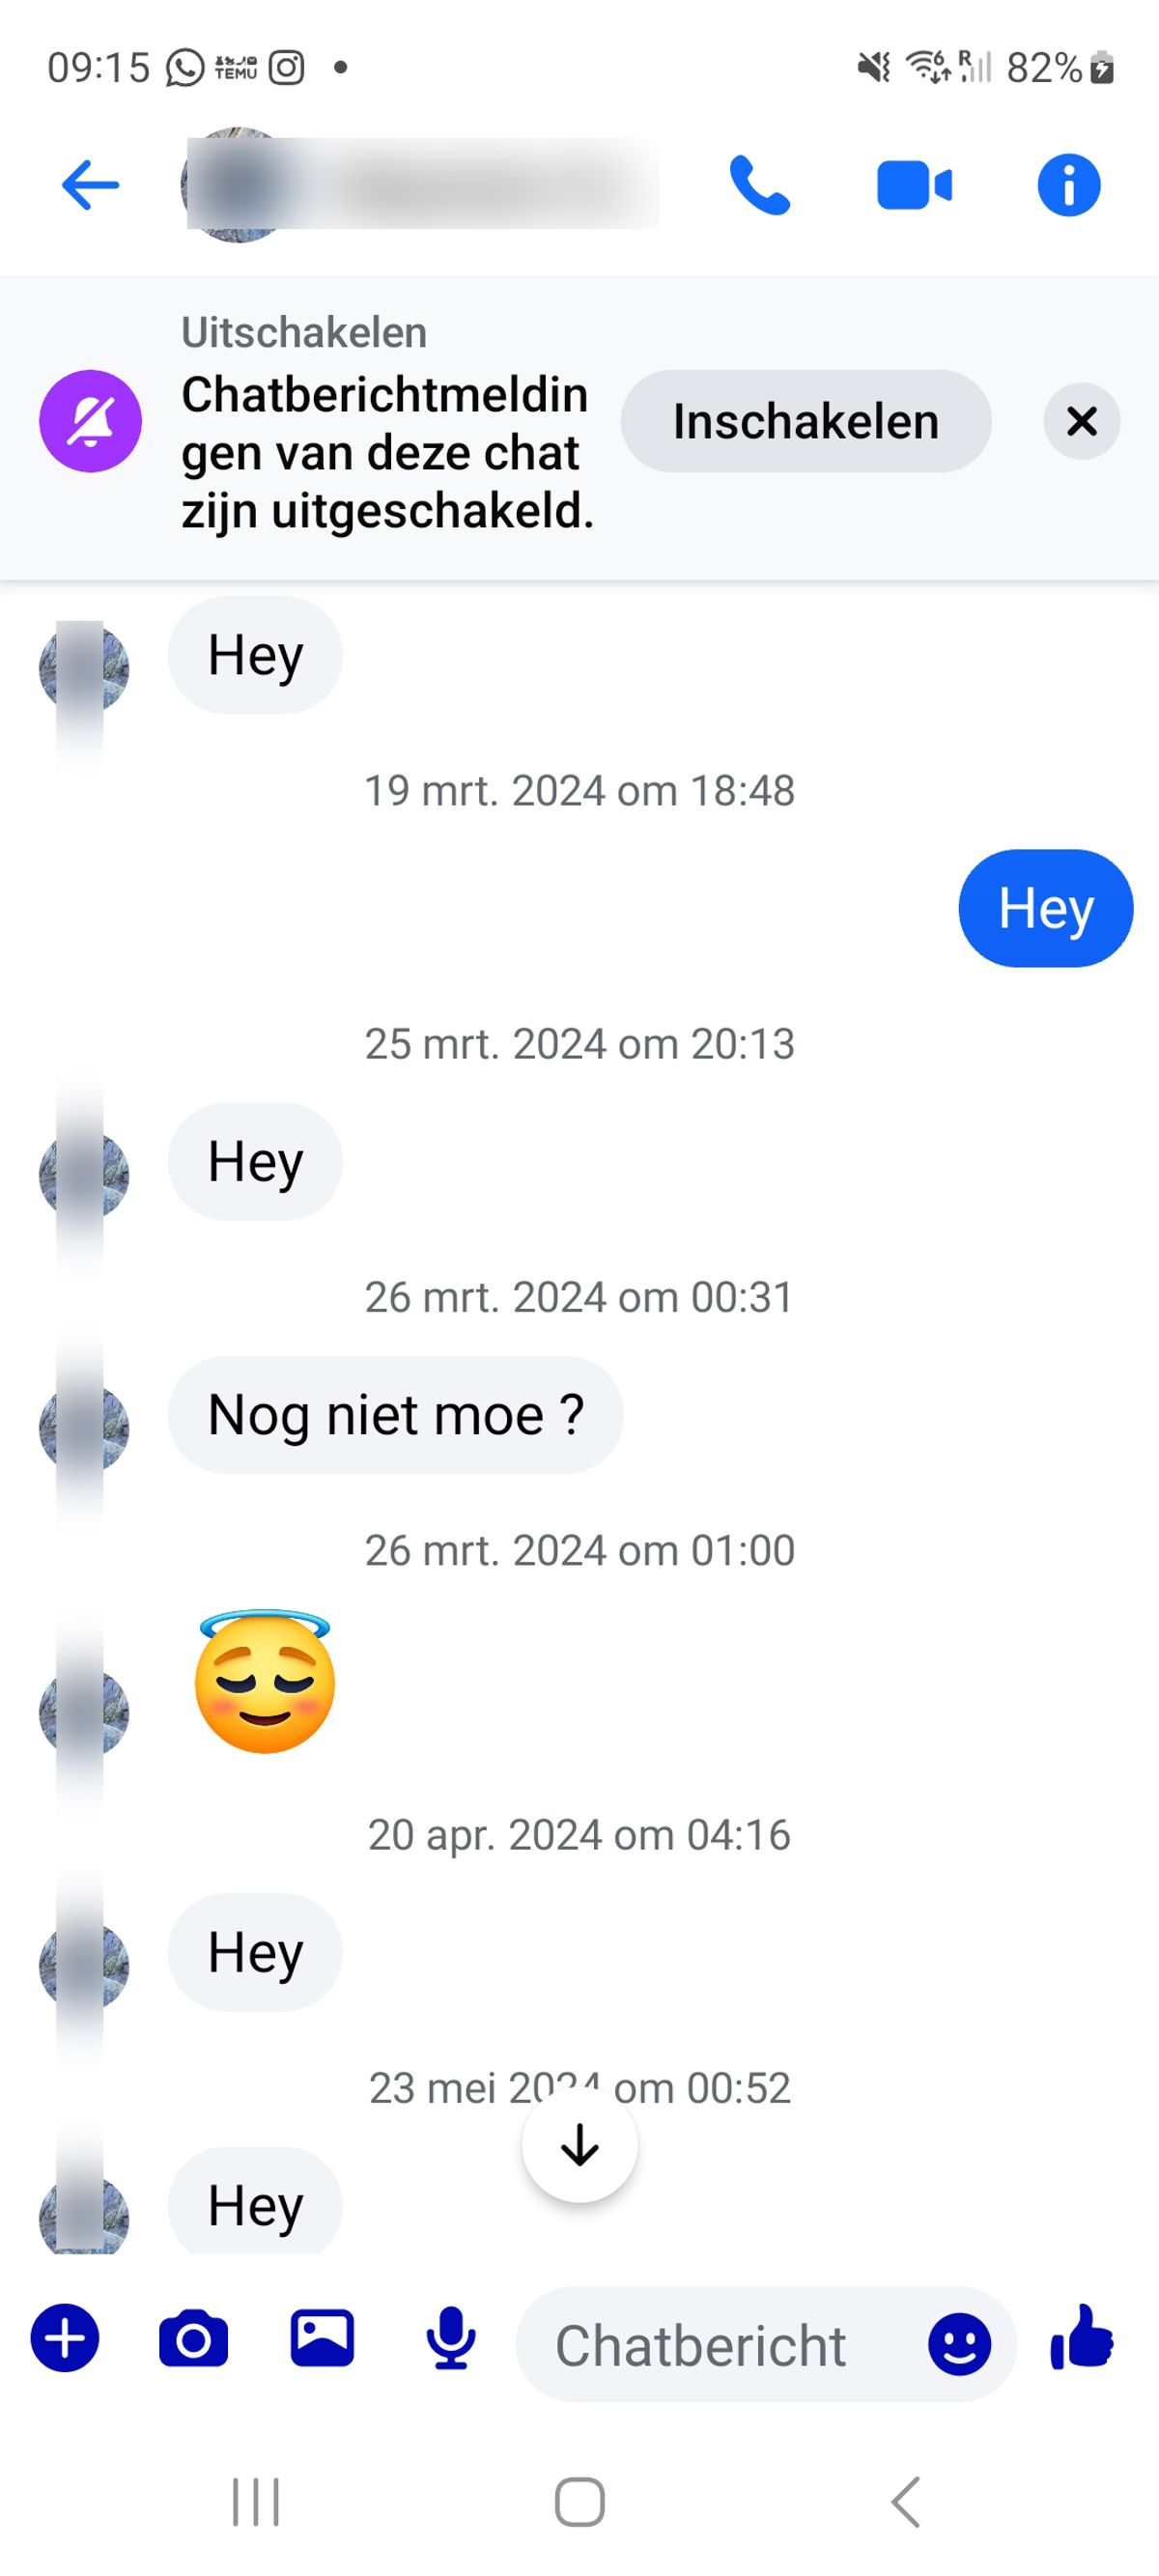Tap the purple muted bell icon

coord(90,421)
